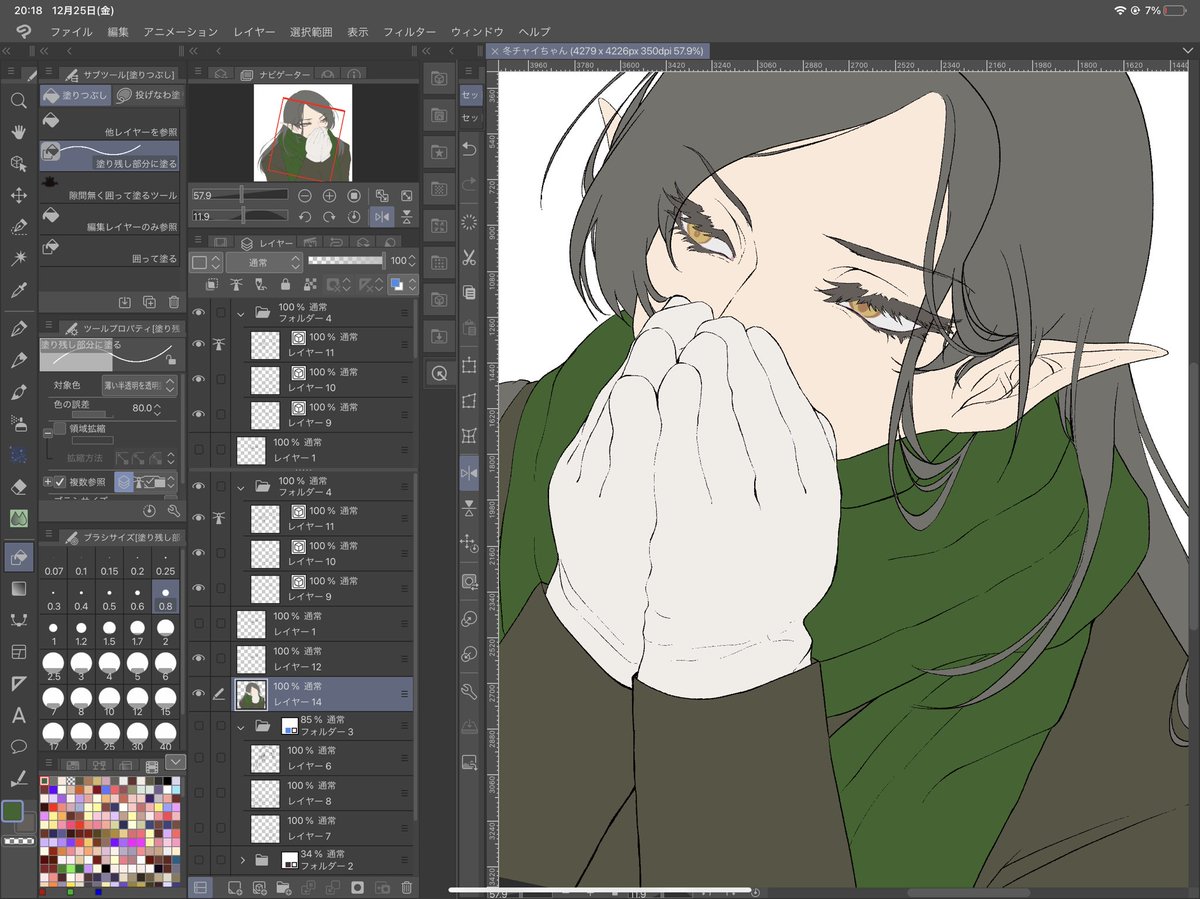Select sub tool 編集レイヤーのみ参照
The width and height of the screenshot is (1200, 899).
point(110,219)
